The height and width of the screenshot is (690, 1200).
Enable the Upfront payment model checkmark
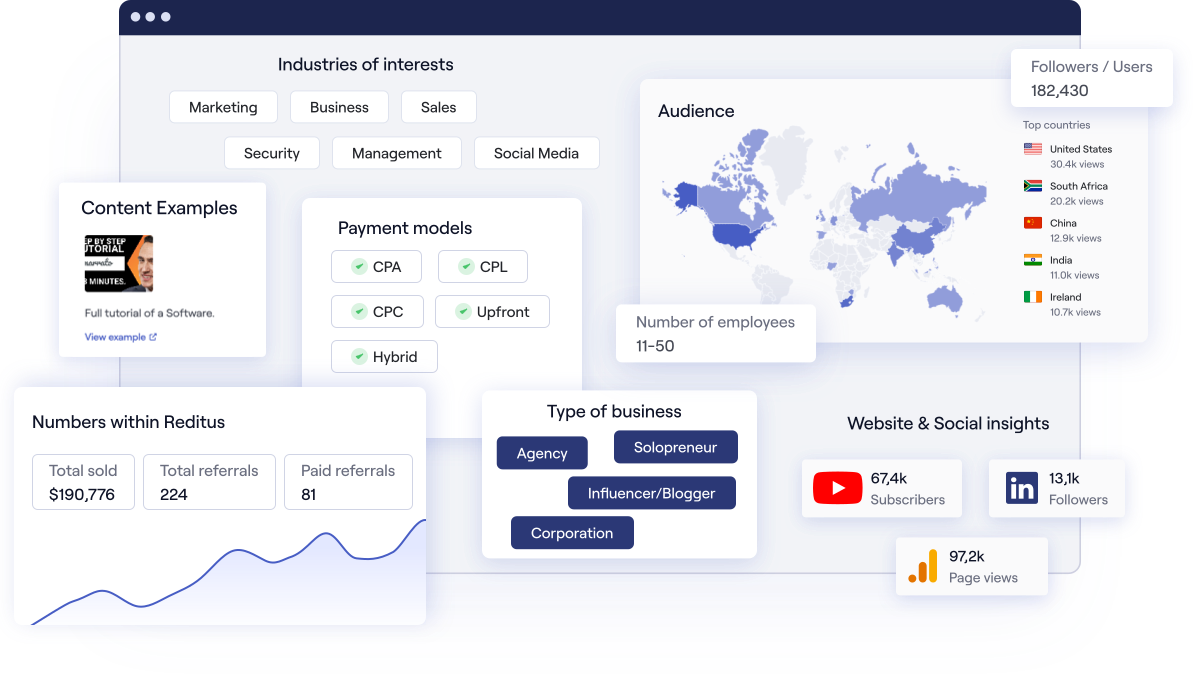(x=465, y=311)
